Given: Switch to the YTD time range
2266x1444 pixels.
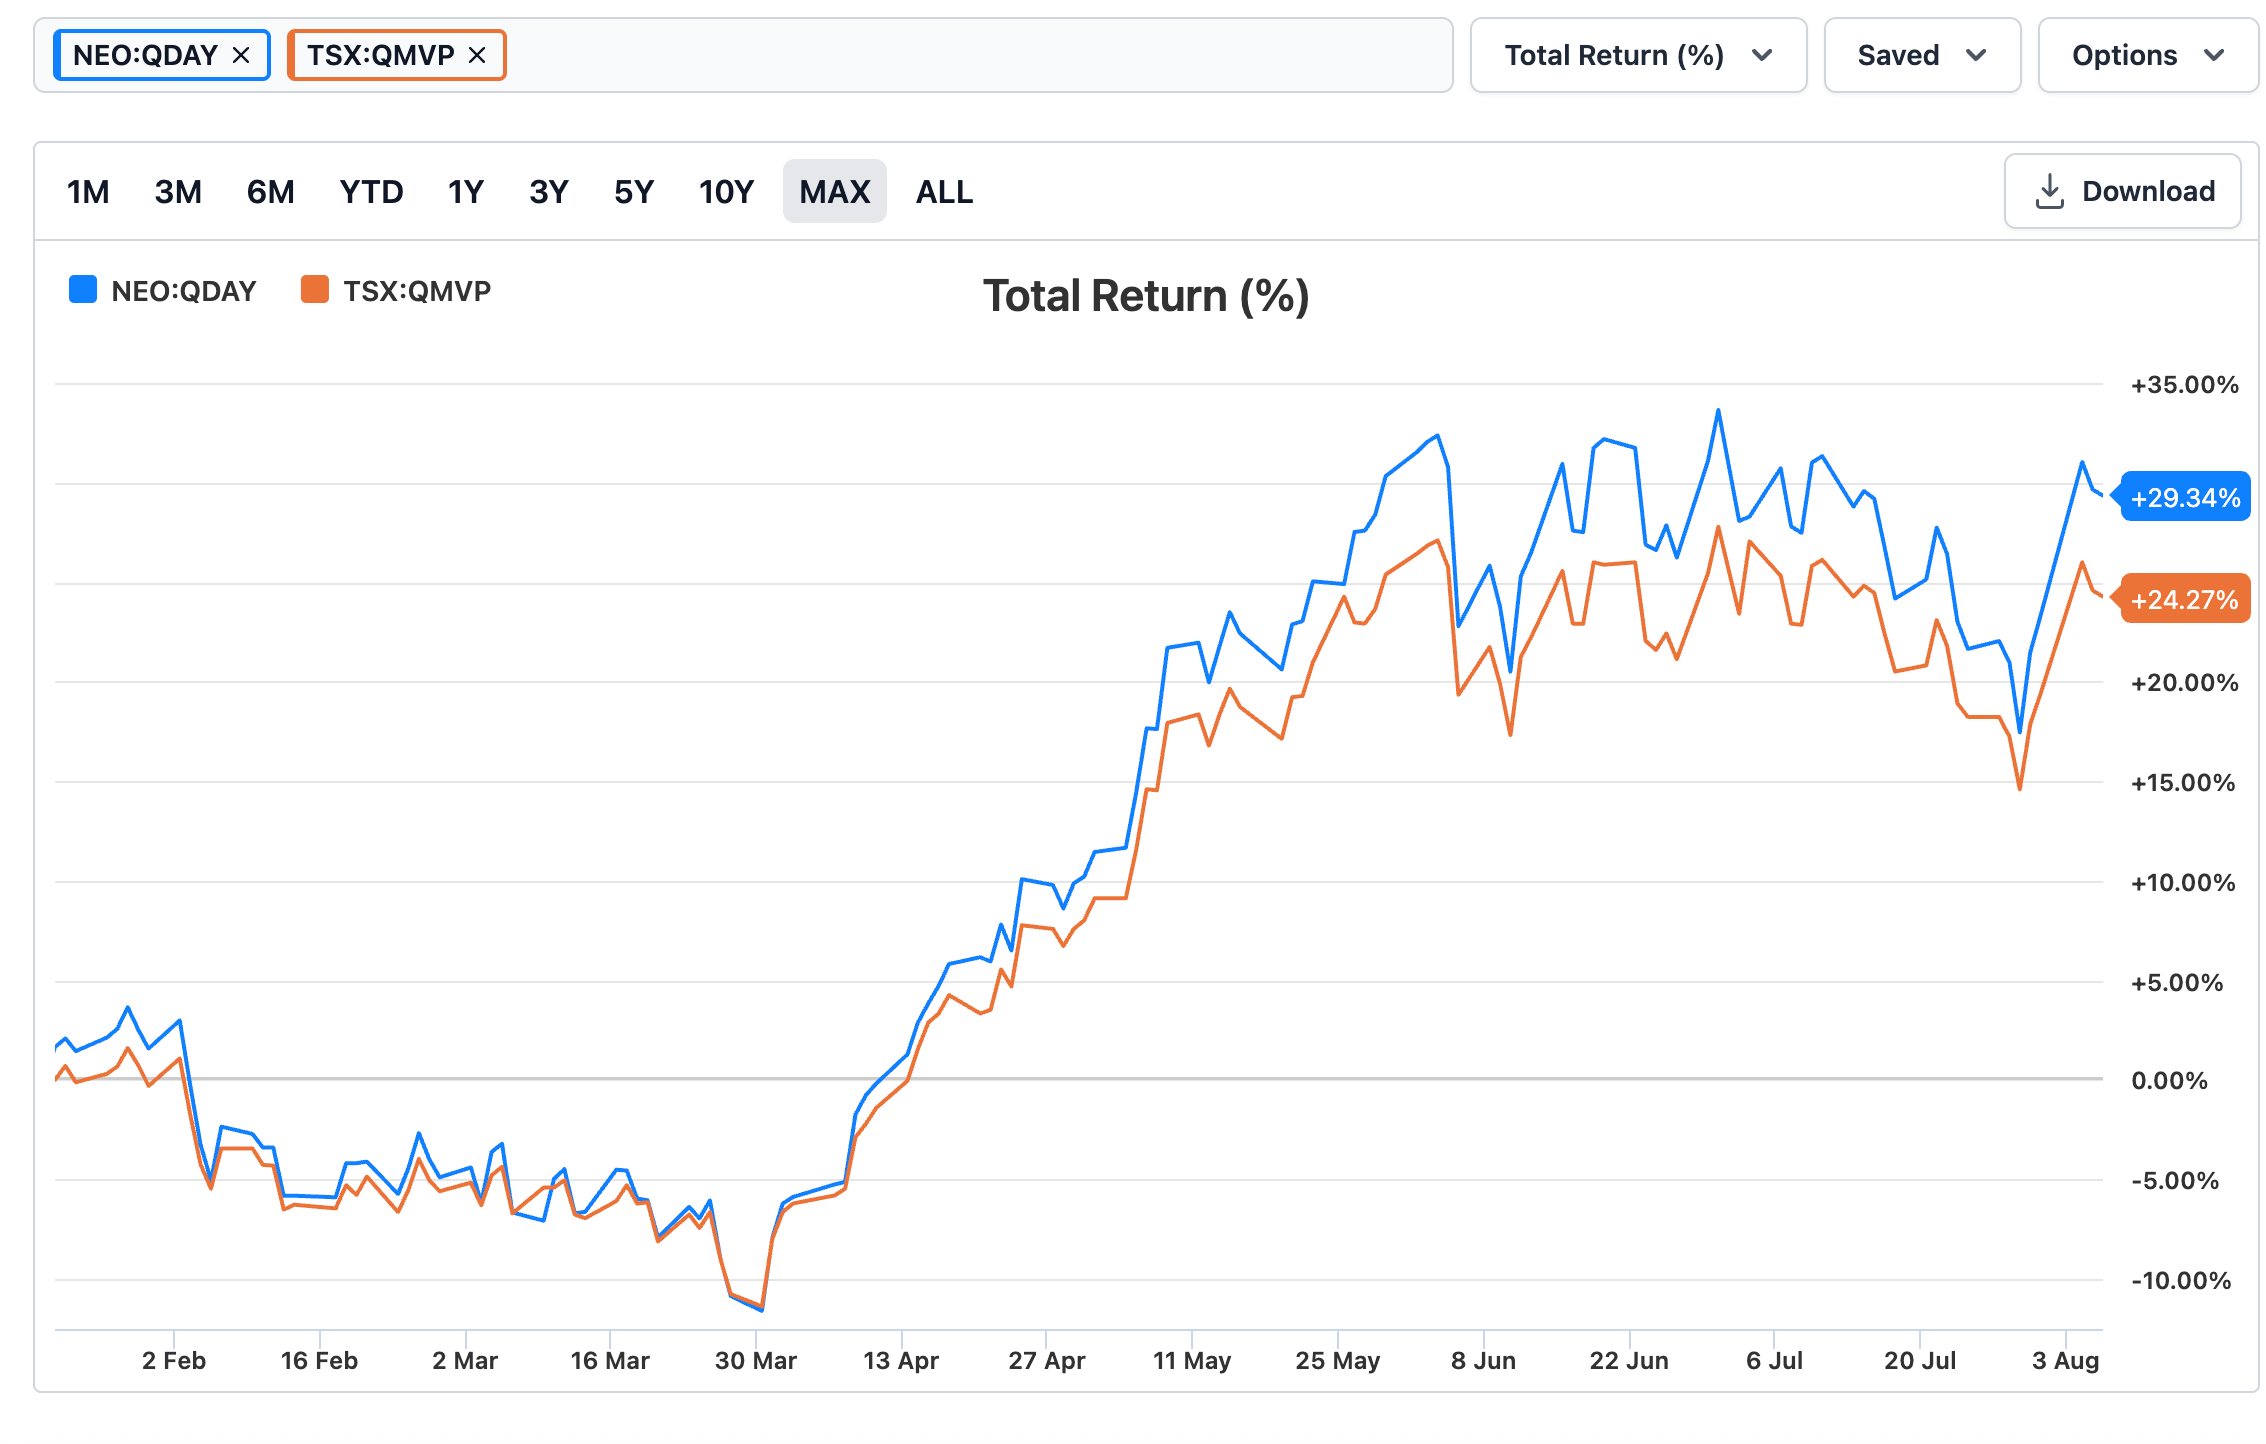Looking at the screenshot, I should [x=371, y=191].
